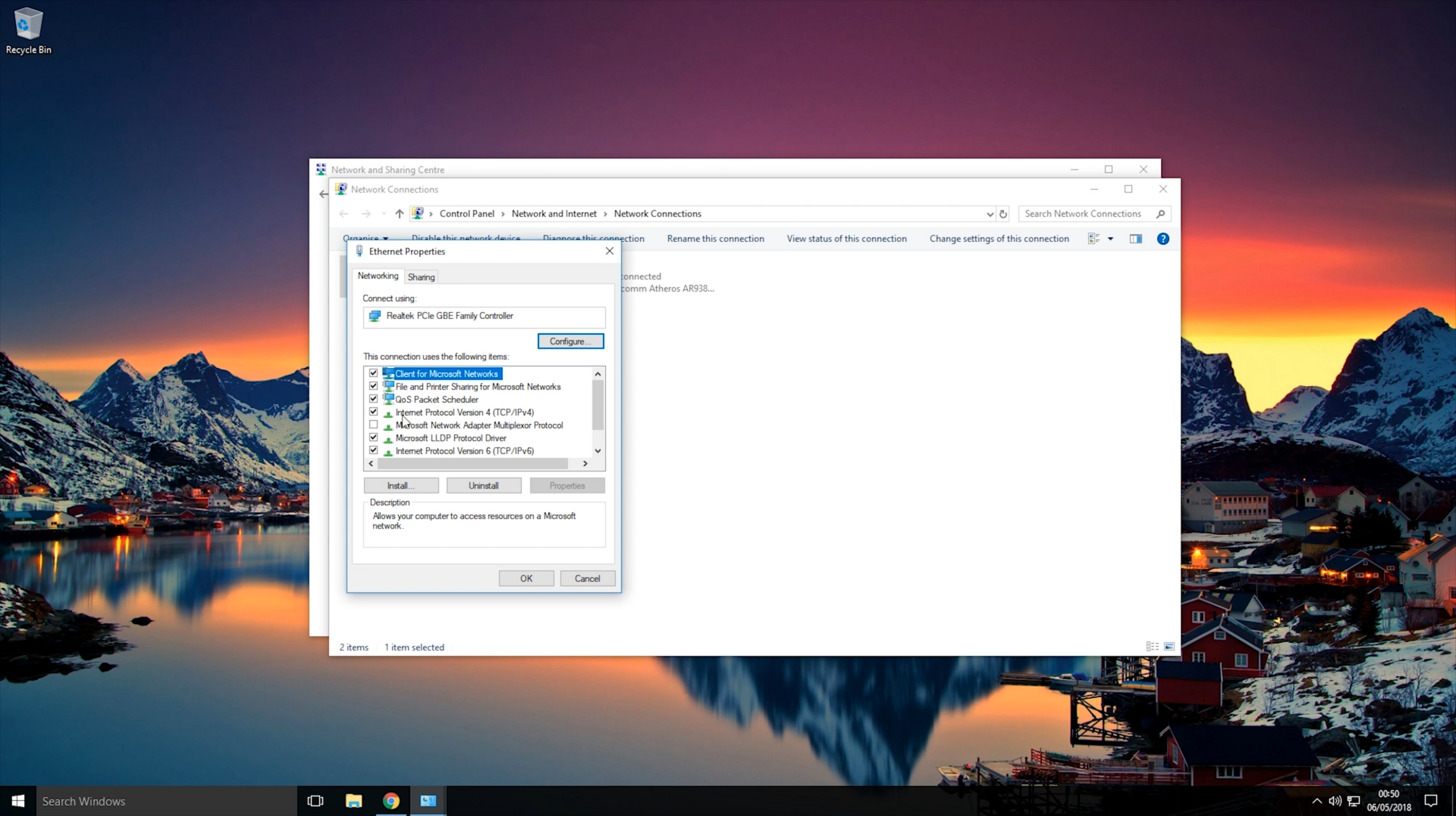
Task: Click the items list scroll down arrow
Action: [x=598, y=451]
